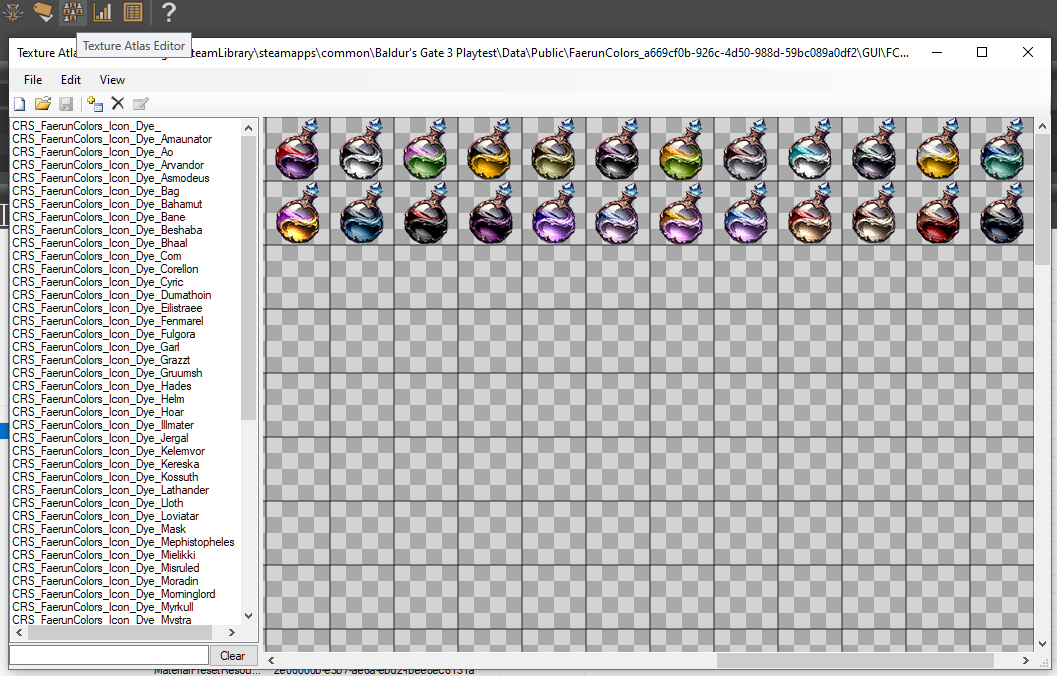Select CRS_FaerunColors_Icon_Dye_Bahamut entry

[107, 204]
